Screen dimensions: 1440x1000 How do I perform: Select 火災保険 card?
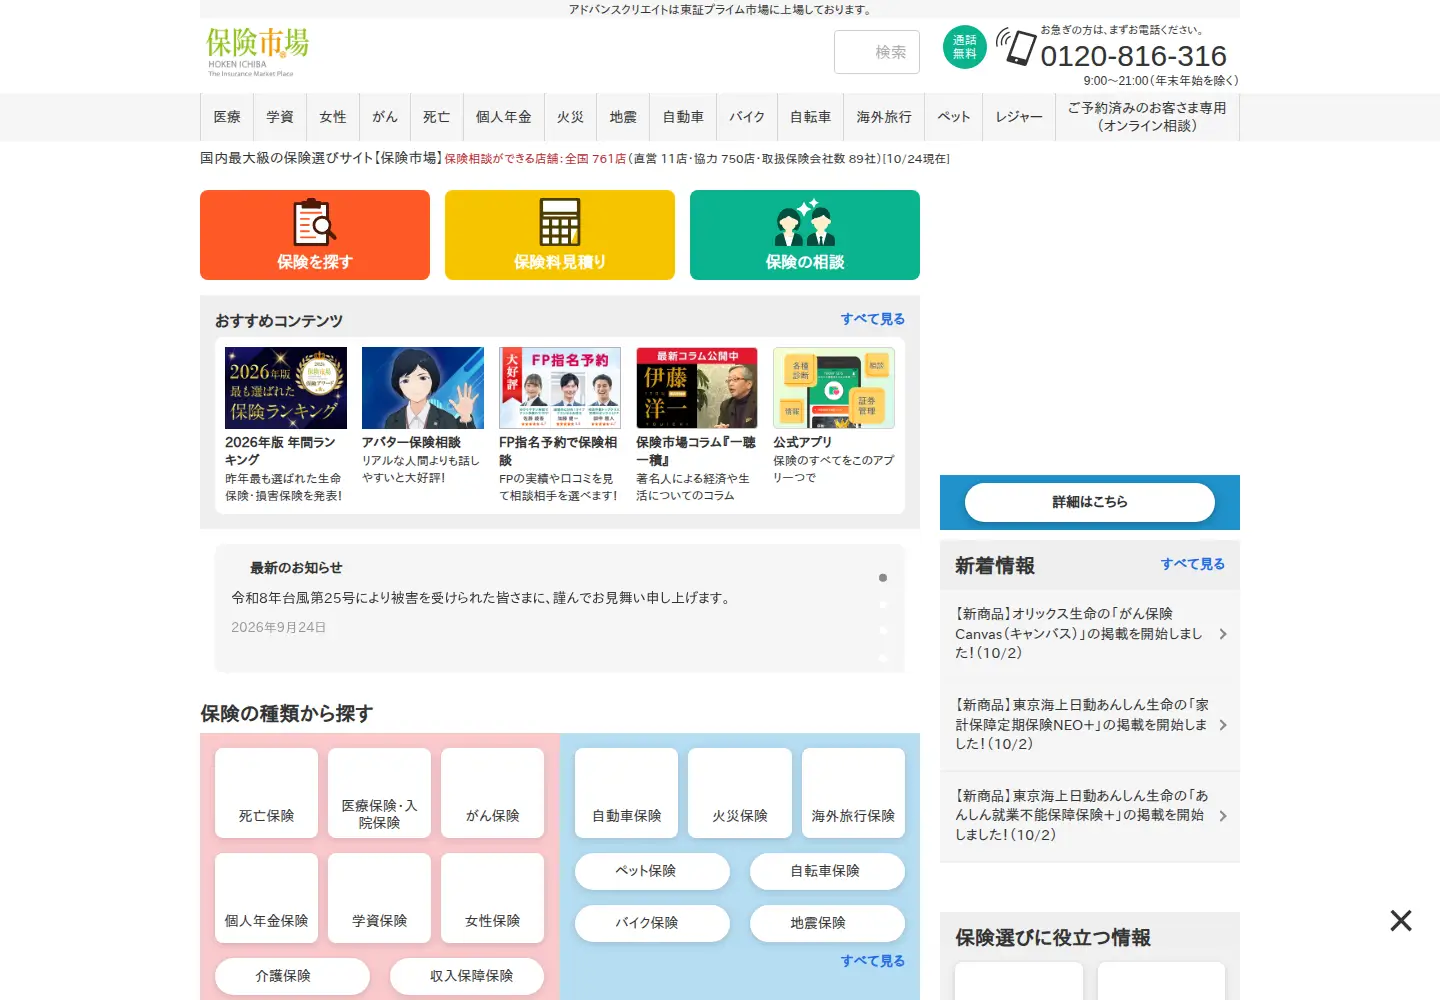click(740, 793)
